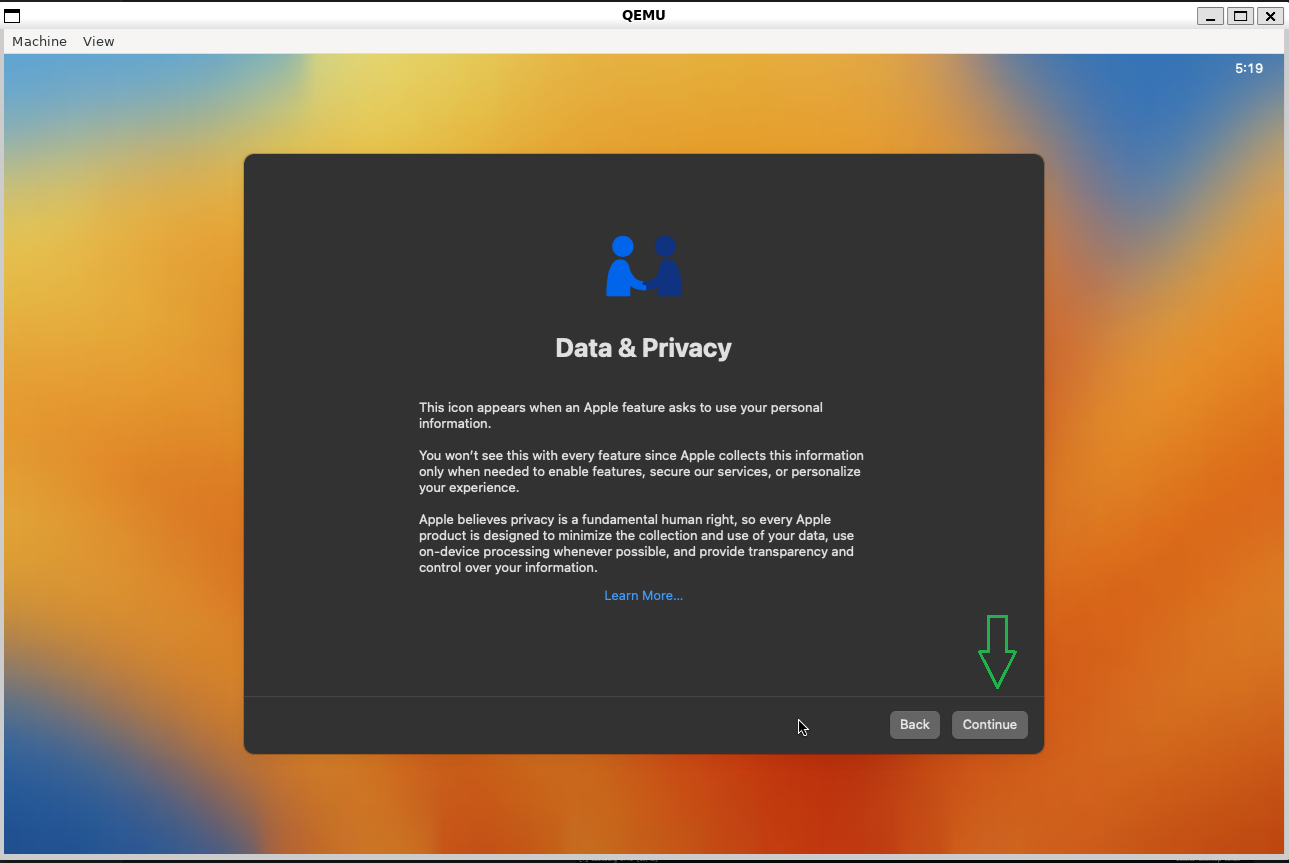Go back with the Back button
The height and width of the screenshot is (863, 1289).
coord(915,725)
